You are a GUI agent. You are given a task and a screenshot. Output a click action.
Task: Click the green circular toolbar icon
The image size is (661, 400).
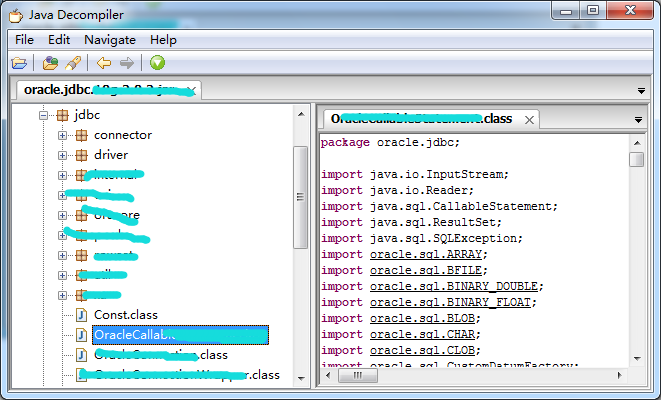[x=157, y=63]
